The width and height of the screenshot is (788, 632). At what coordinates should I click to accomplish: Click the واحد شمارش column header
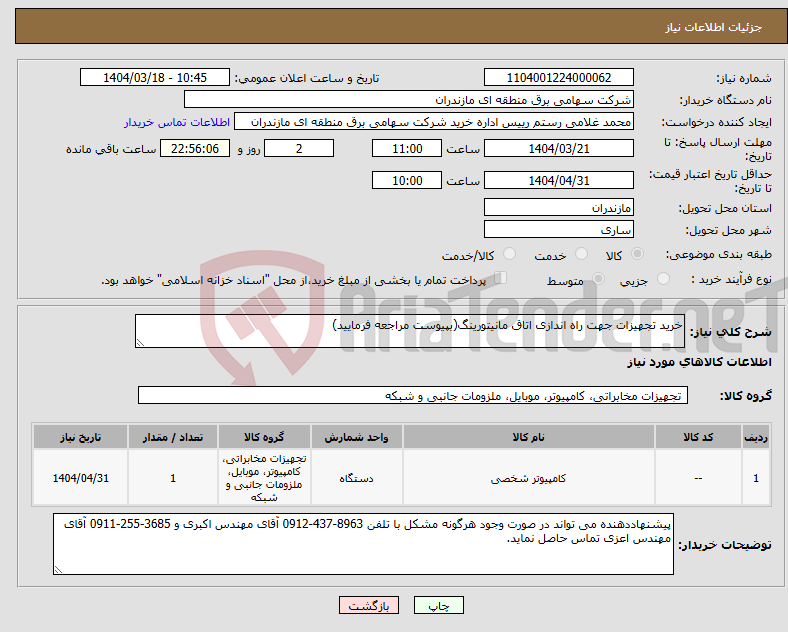point(356,437)
